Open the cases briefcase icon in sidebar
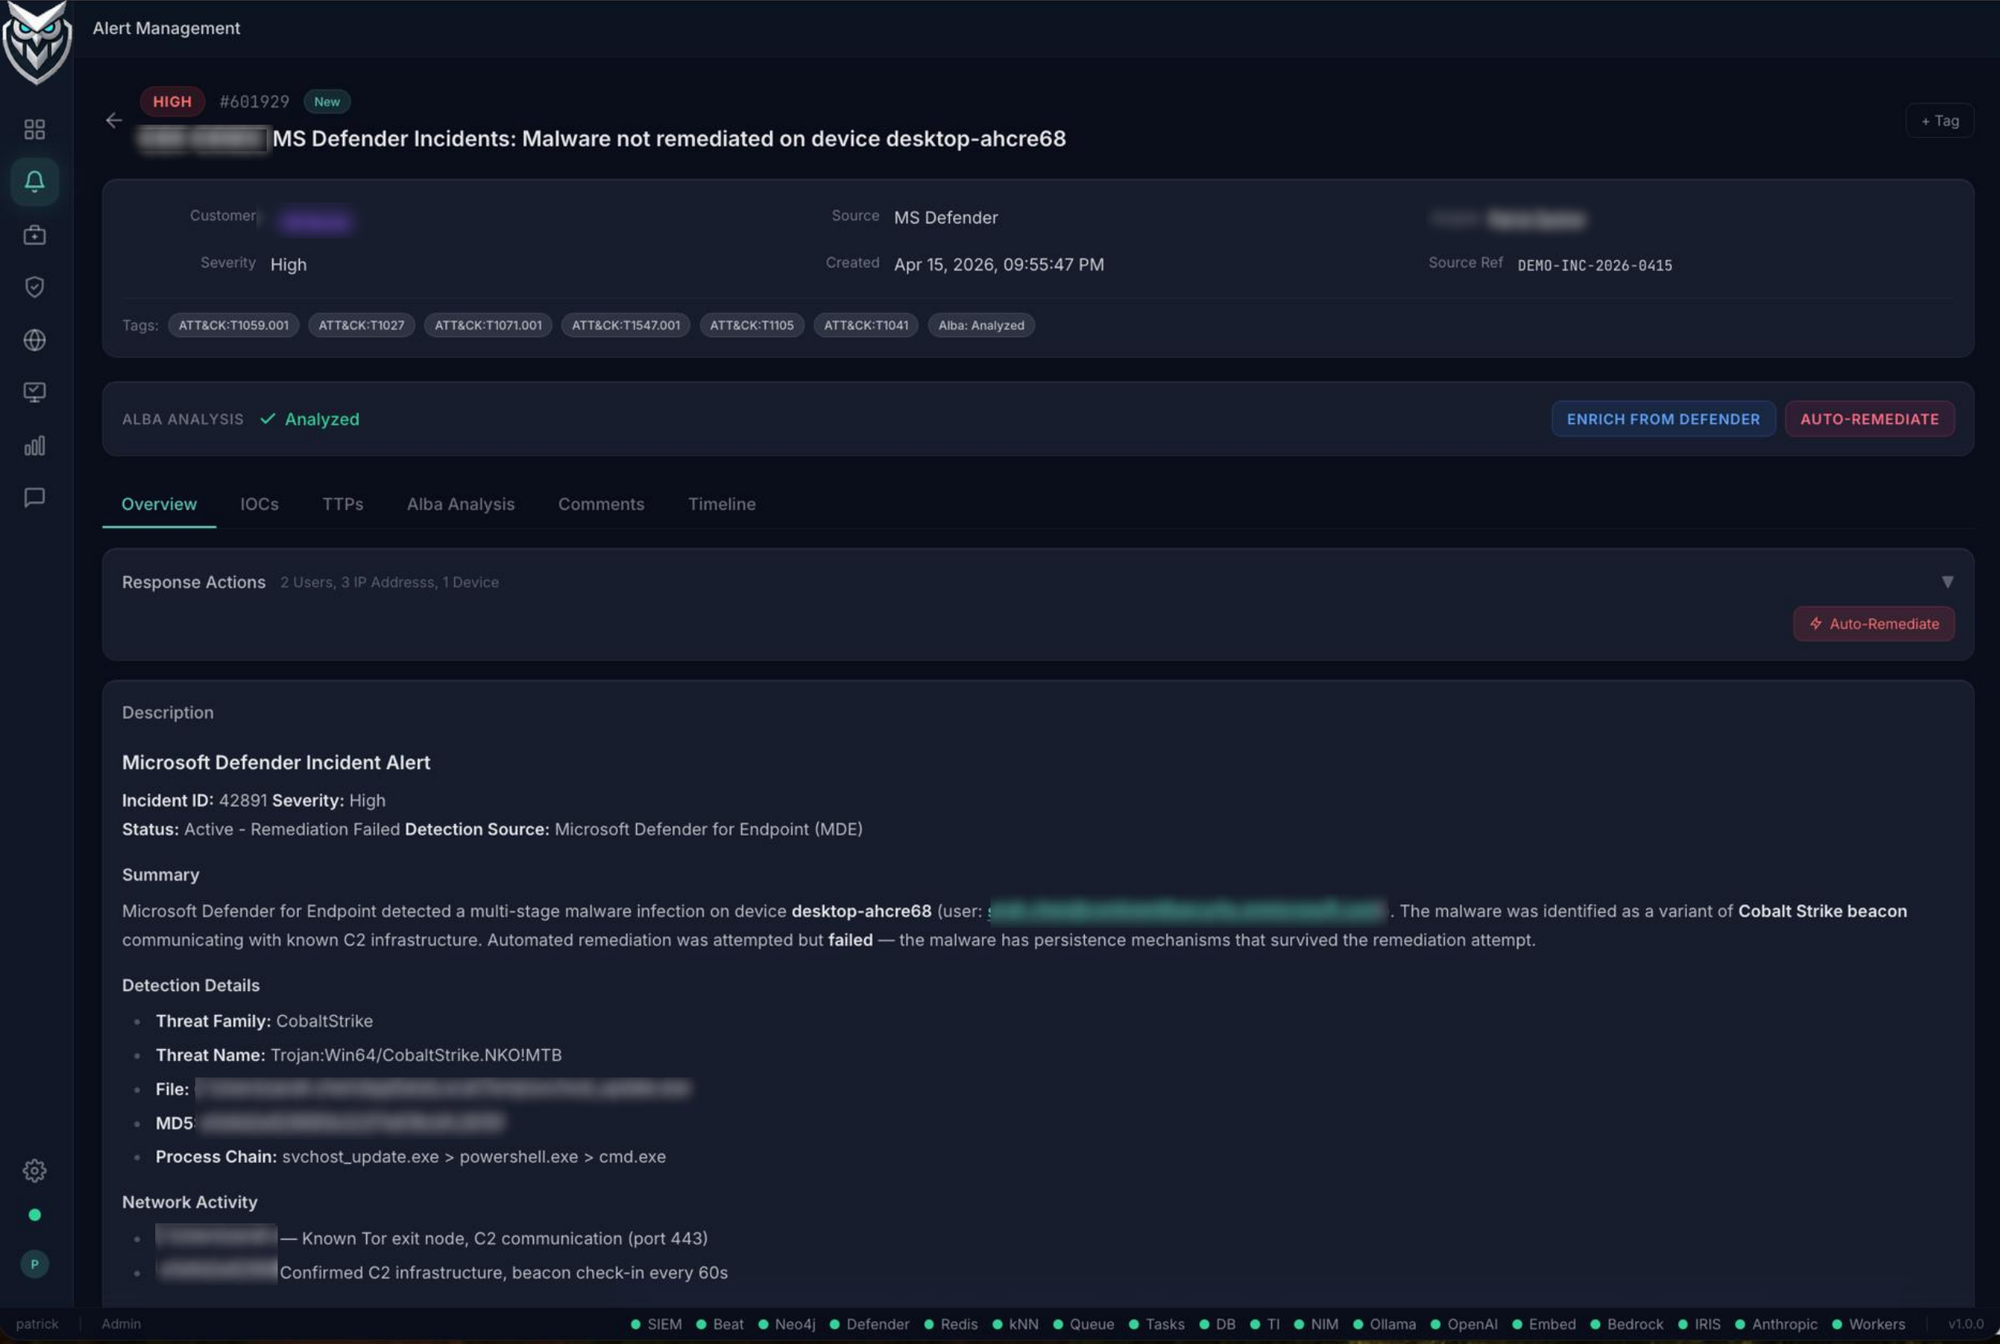2000x1344 pixels. [35, 235]
